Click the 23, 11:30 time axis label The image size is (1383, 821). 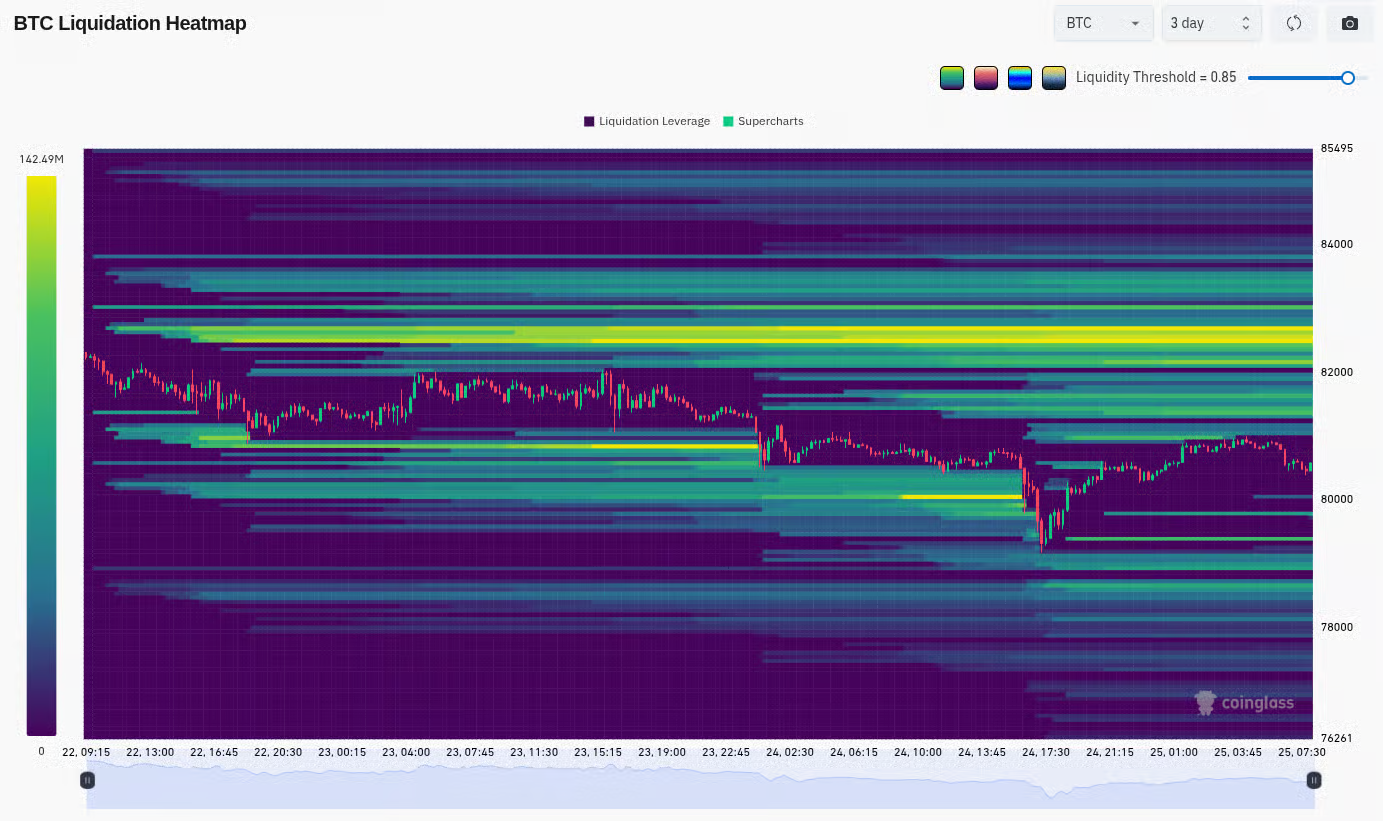[534, 752]
